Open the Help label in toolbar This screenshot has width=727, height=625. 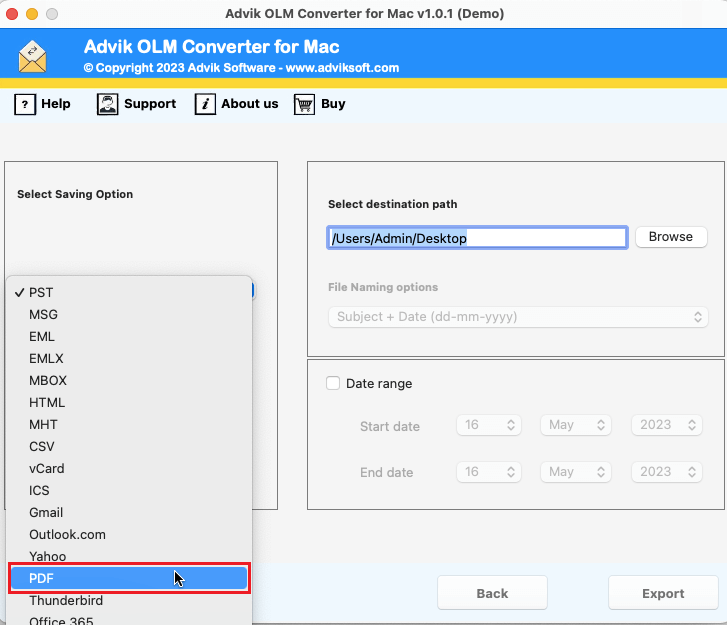(x=56, y=103)
